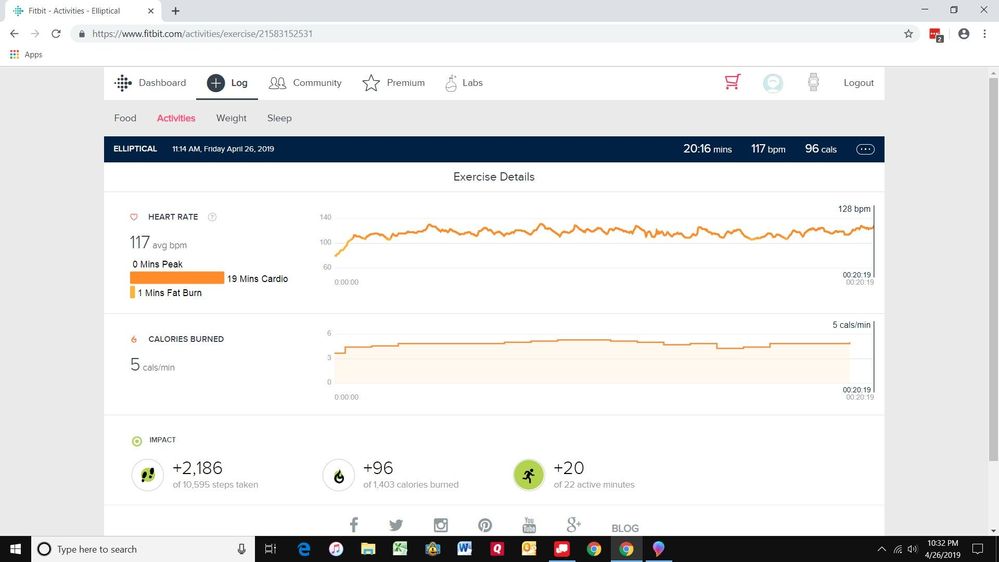
Task: Switch to the Food tab
Action: (x=125, y=118)
